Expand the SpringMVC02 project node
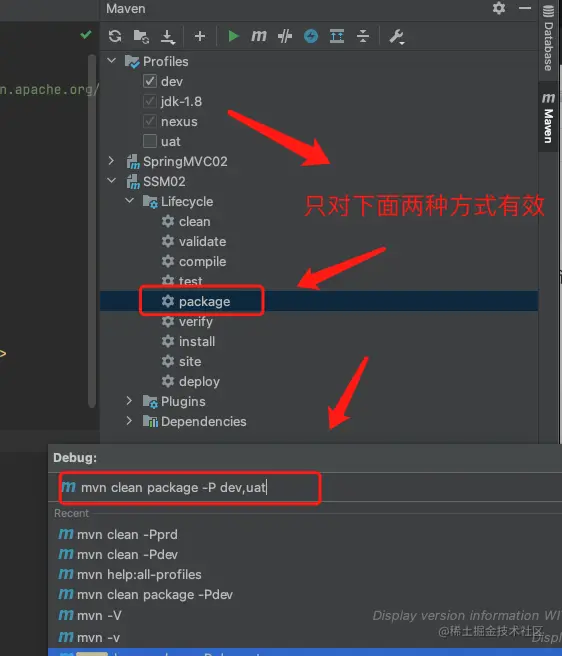Viewport: 562px width, 656px height. 111,161
